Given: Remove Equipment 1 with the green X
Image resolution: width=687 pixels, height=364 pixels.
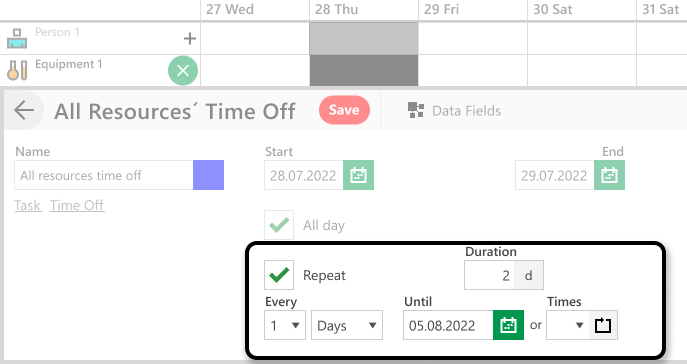Looking at the screenshot, I should (x=183, y=70).
